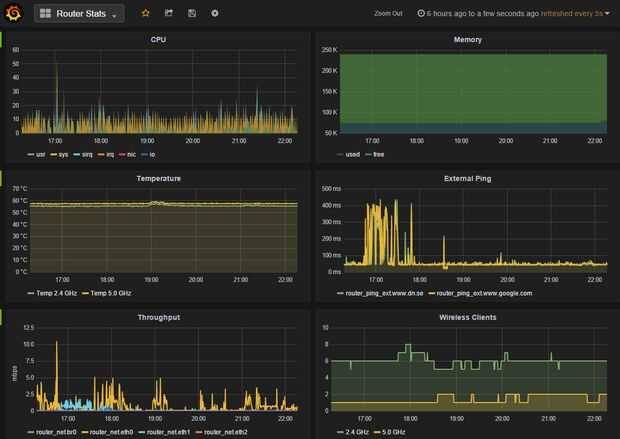This screenshot has height=439, width=620.
Task: Open the External Ping panel title menu
Action: (x=467, y=178)
